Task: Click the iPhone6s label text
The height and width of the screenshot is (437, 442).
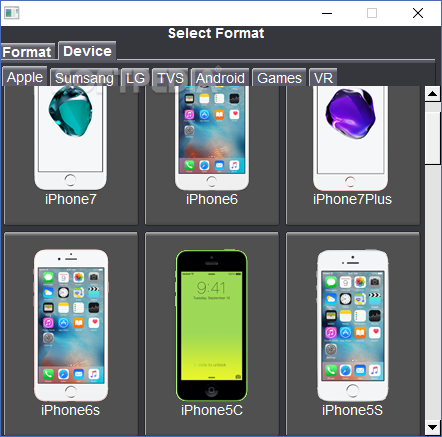Action: (x=70, y=410)
